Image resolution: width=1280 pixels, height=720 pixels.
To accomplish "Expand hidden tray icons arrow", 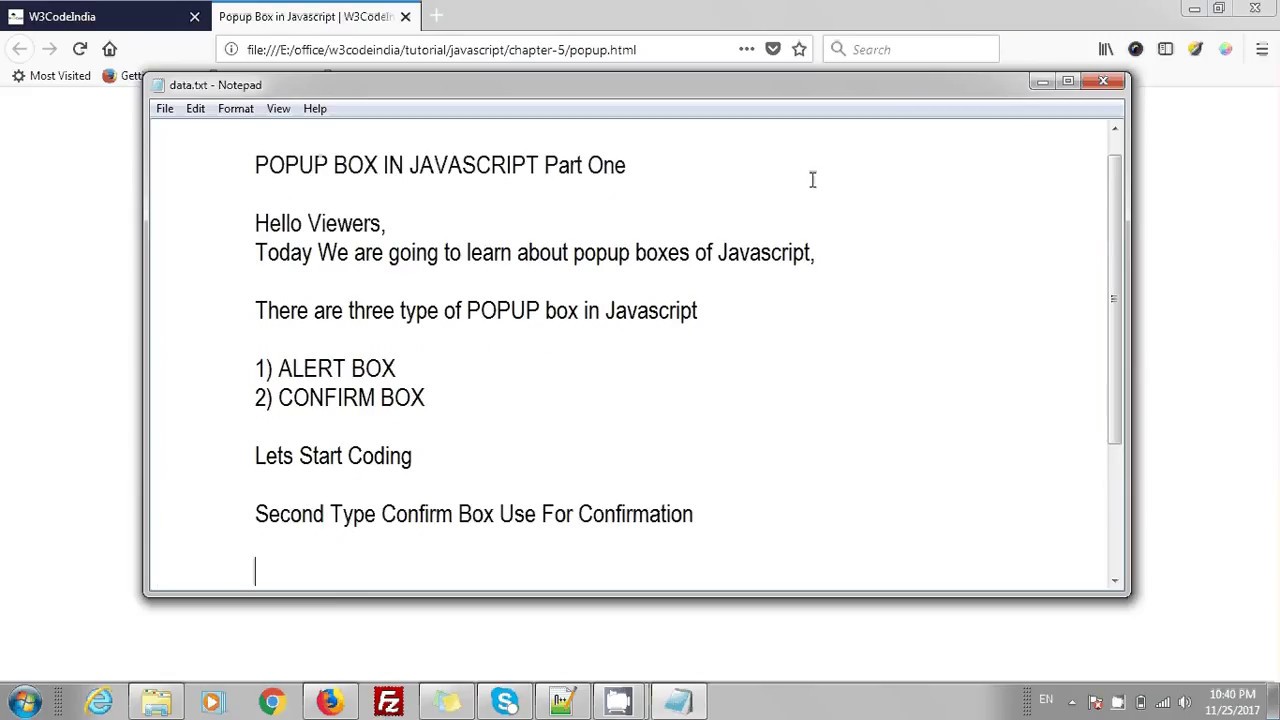I will click(1072, 701).
